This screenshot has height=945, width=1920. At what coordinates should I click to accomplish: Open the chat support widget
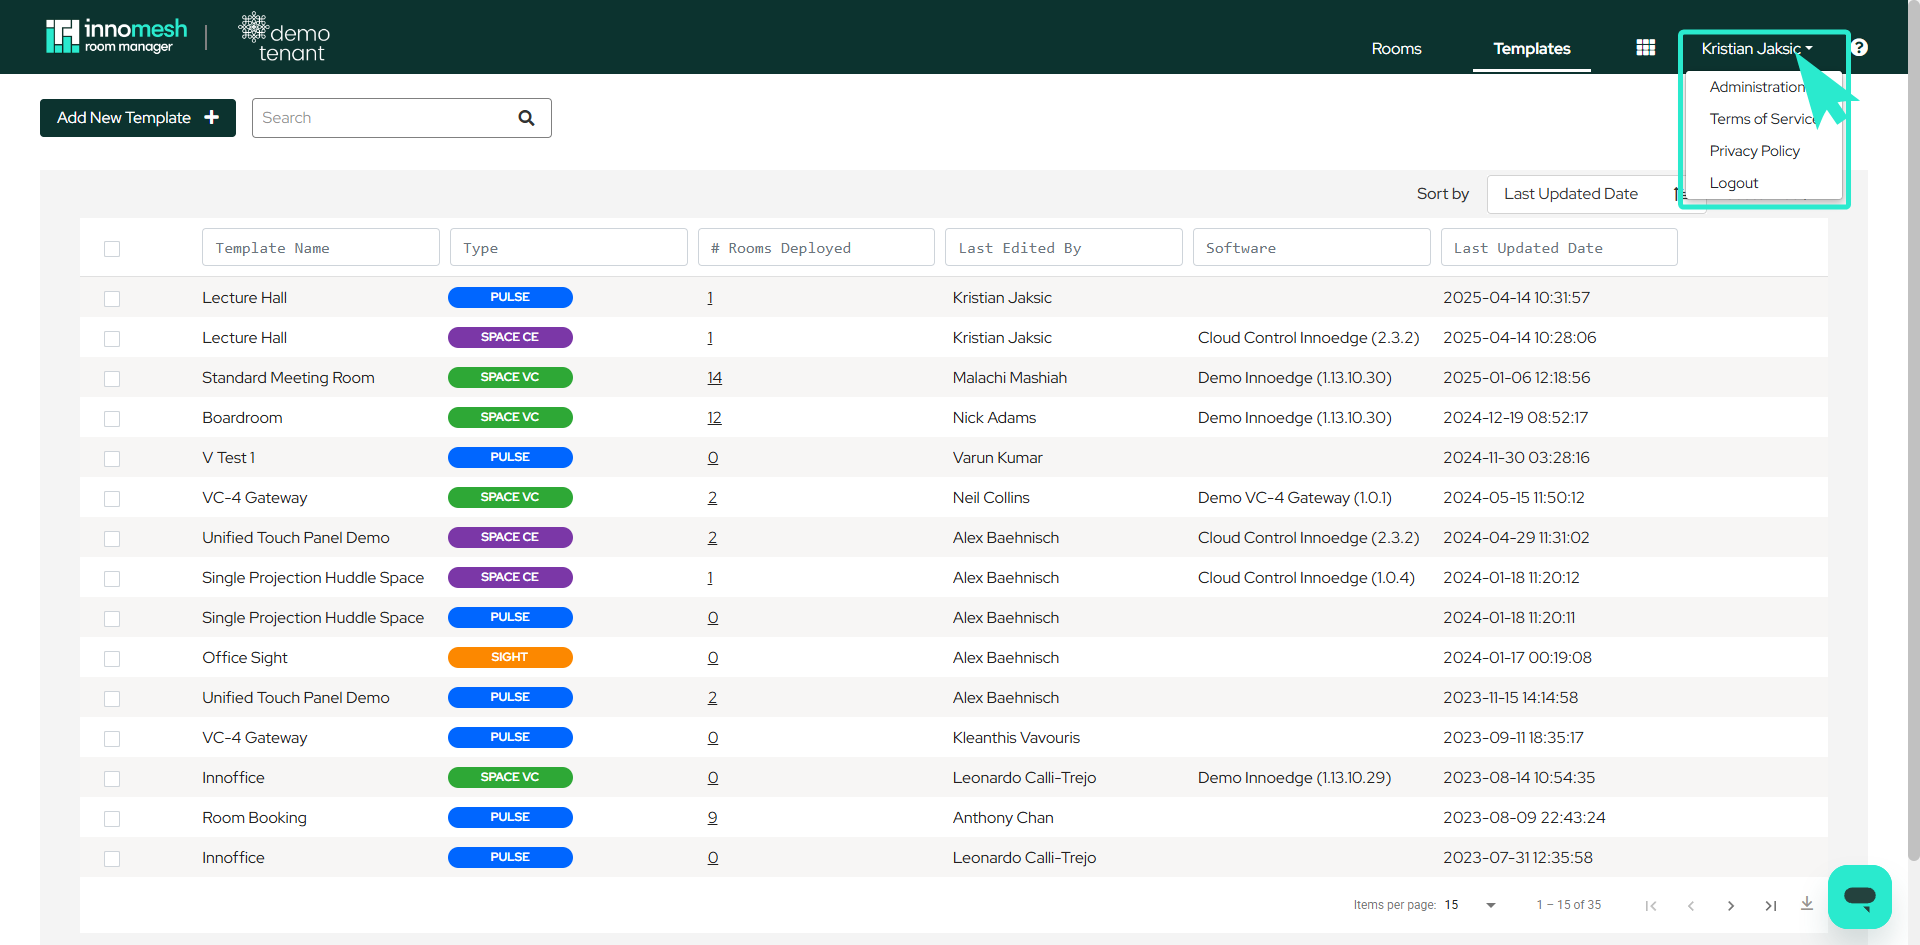point(1859,896)
